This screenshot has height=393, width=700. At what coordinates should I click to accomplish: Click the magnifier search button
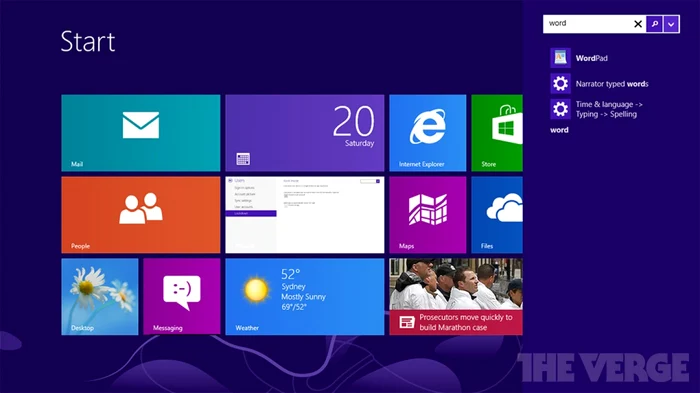click(654, 24)
